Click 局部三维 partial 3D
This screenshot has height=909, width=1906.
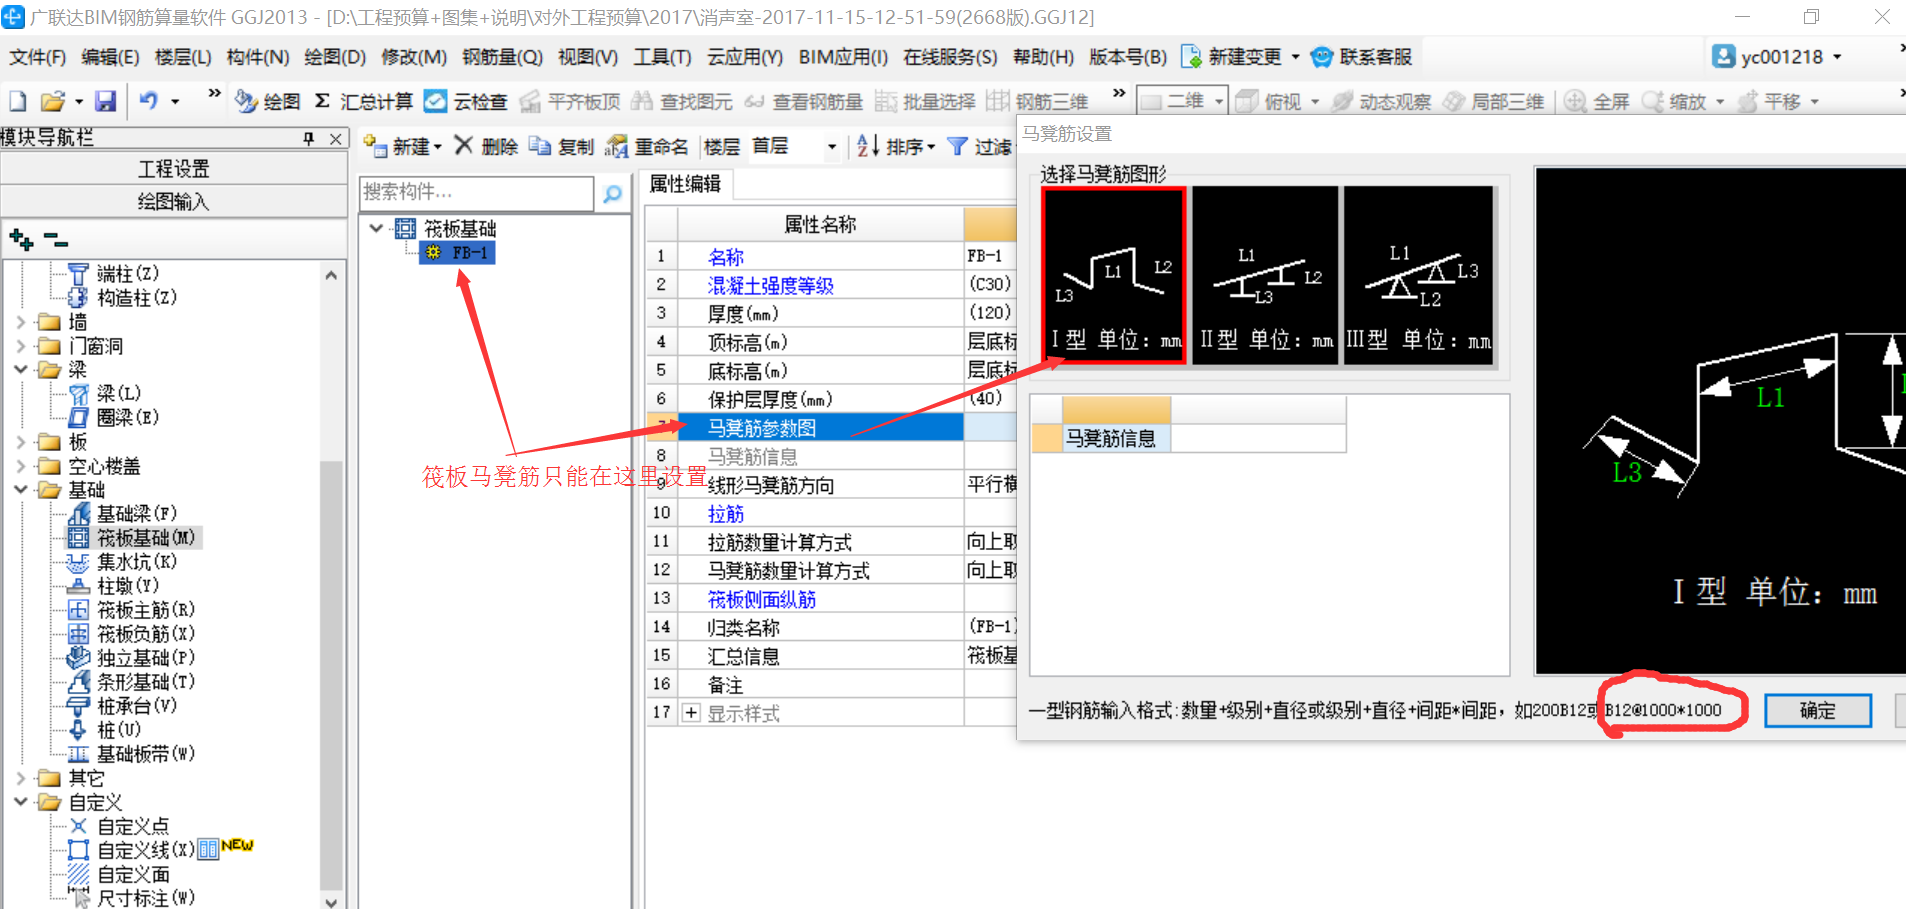point(1493,101)
